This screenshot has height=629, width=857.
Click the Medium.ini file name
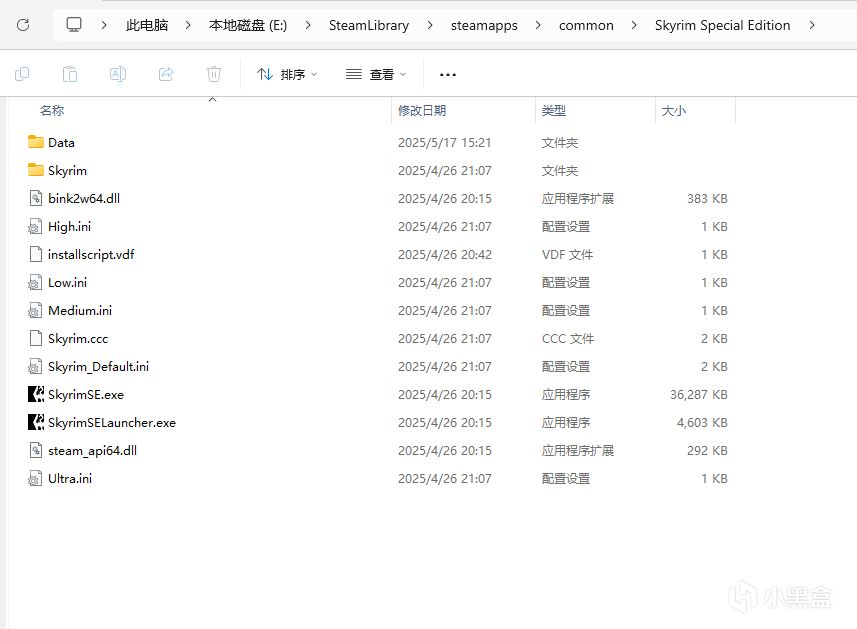[x=80, y=310]
